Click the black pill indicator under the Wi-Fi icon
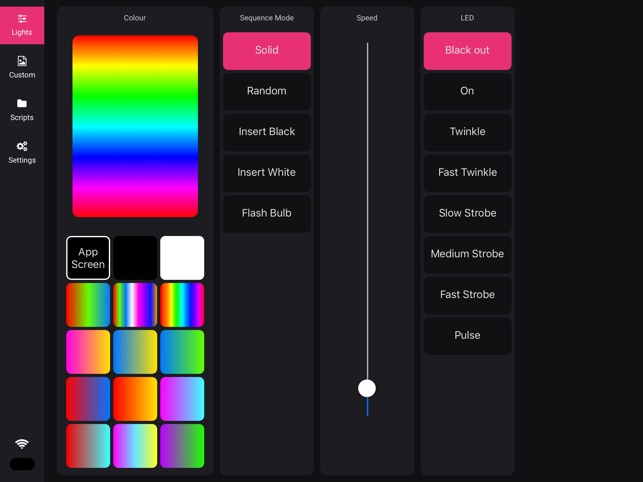643x482 pixels. [22, 464]
